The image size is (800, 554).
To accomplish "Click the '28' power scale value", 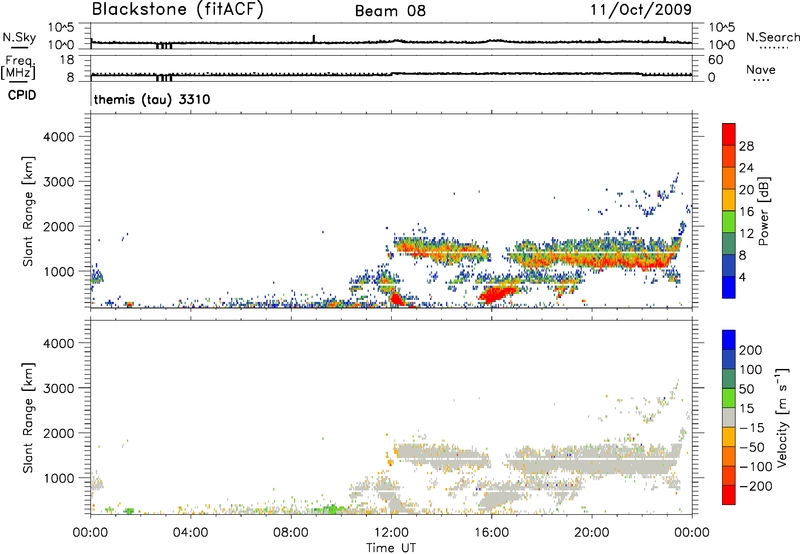I will [x=746, y=146].
